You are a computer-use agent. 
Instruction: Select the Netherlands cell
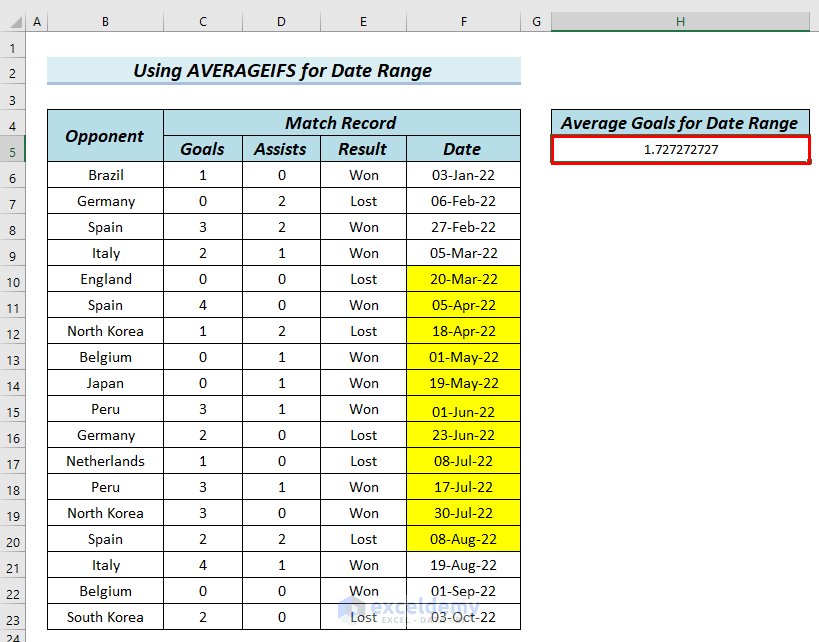(105, 461)
